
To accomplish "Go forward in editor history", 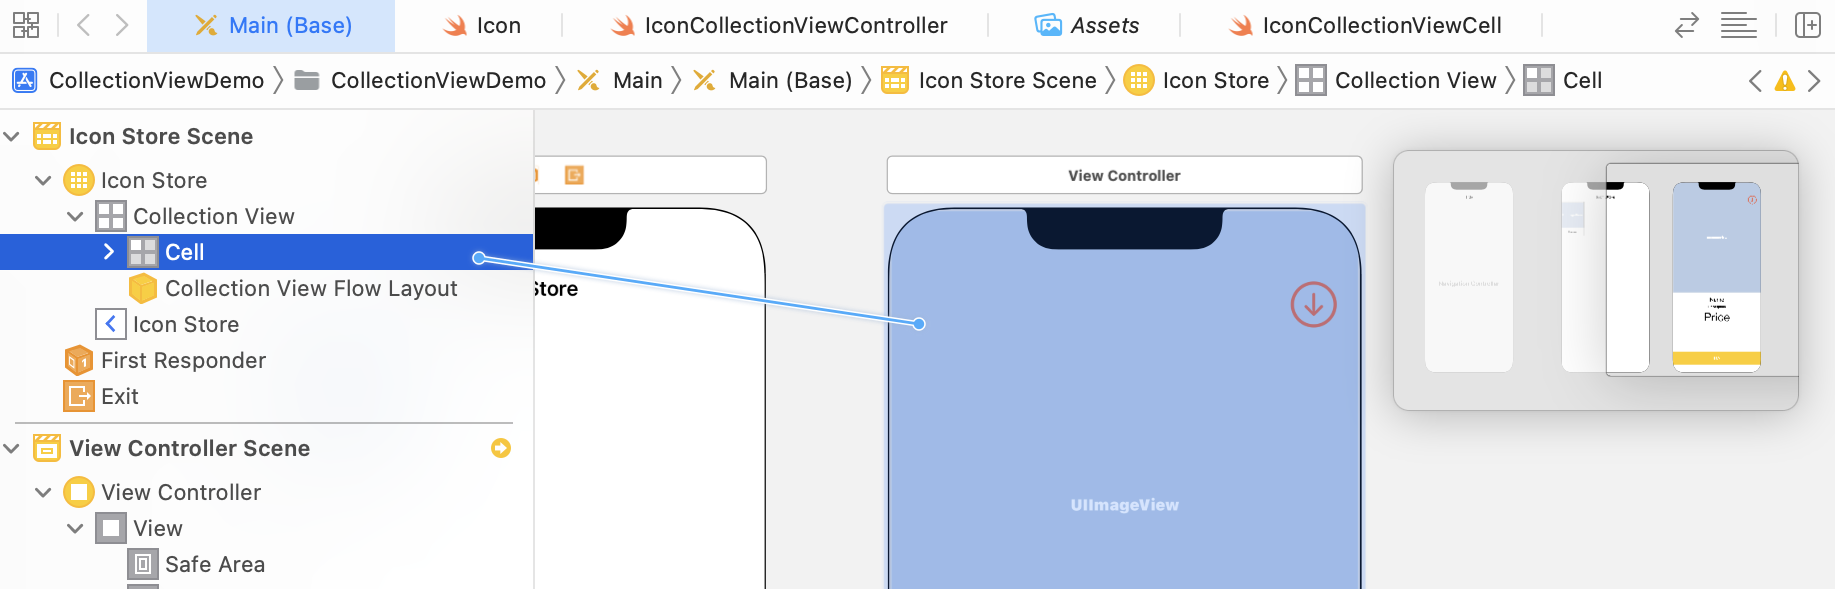I will tap(121, 25).
